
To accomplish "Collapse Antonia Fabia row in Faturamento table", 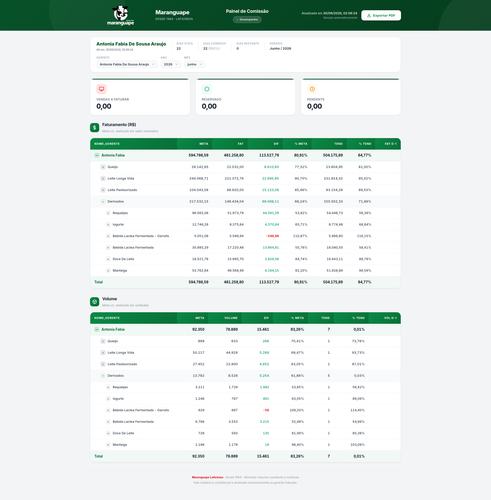I will coord(97,155).
